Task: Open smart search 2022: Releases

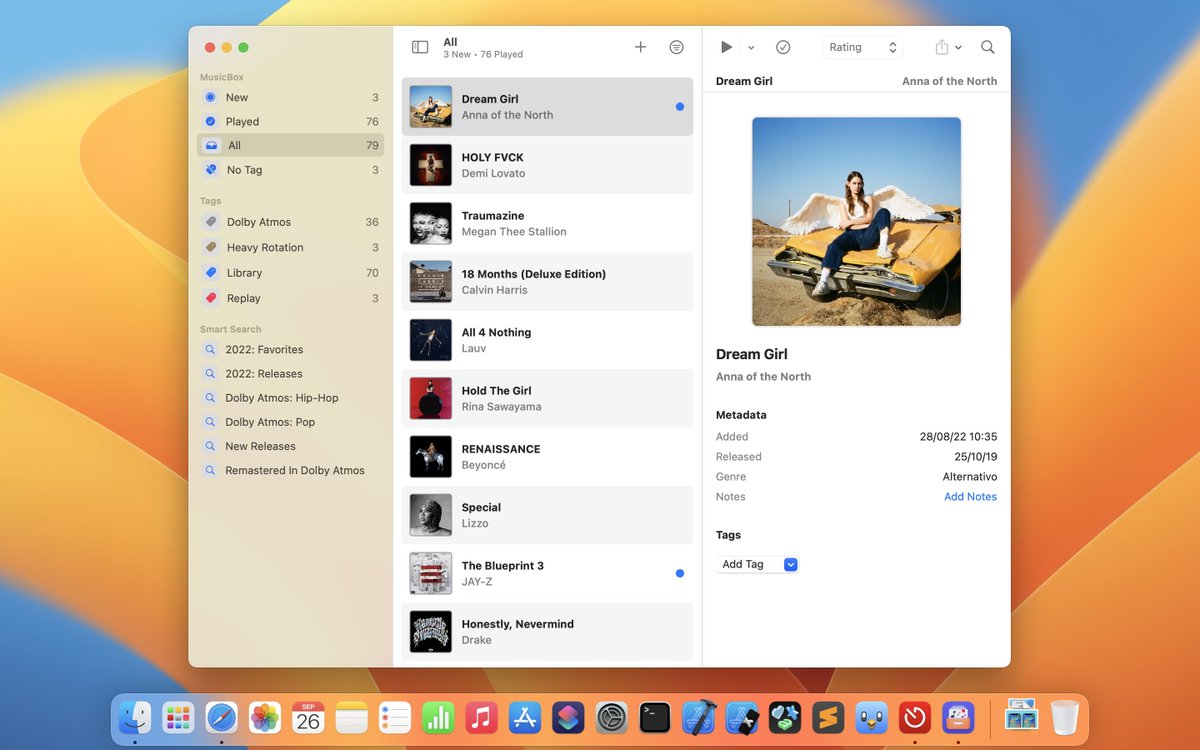Action: point(290,373)
